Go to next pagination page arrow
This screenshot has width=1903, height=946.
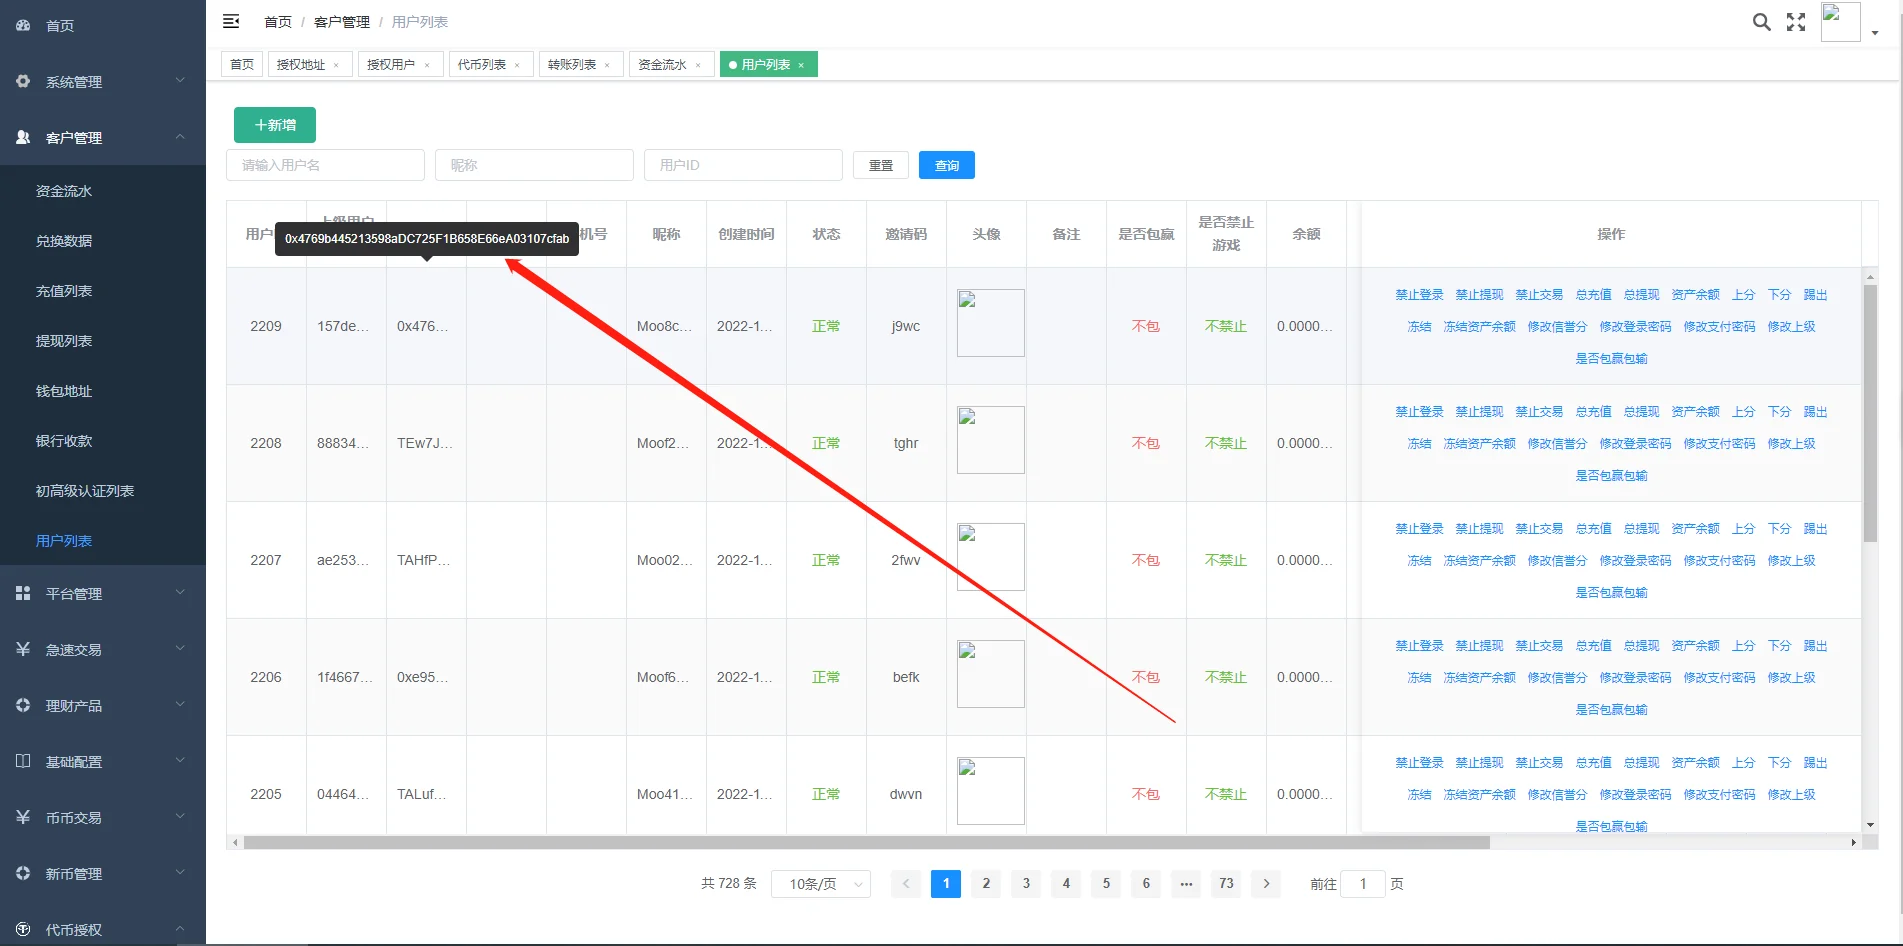[1266, 884]
